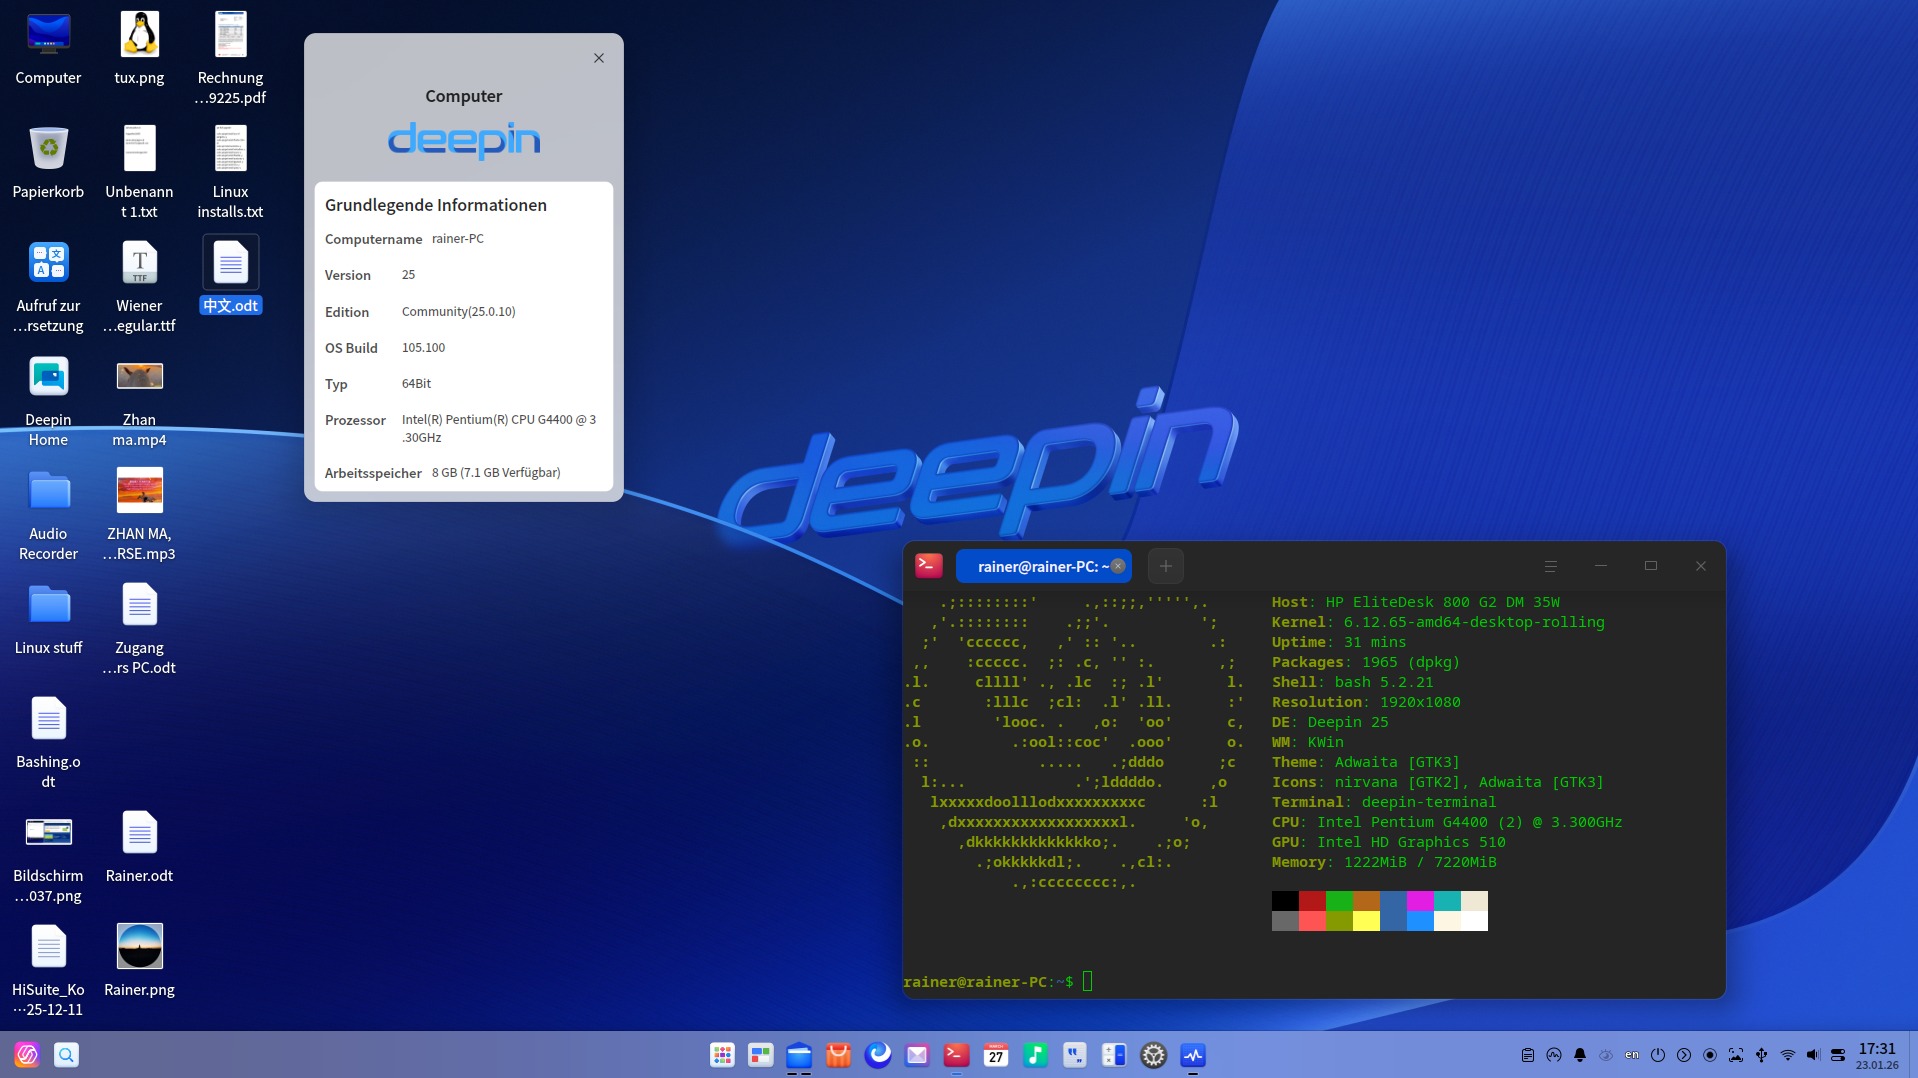
Task: Launch the Calculator from dock
Action: (1114, 1055)
